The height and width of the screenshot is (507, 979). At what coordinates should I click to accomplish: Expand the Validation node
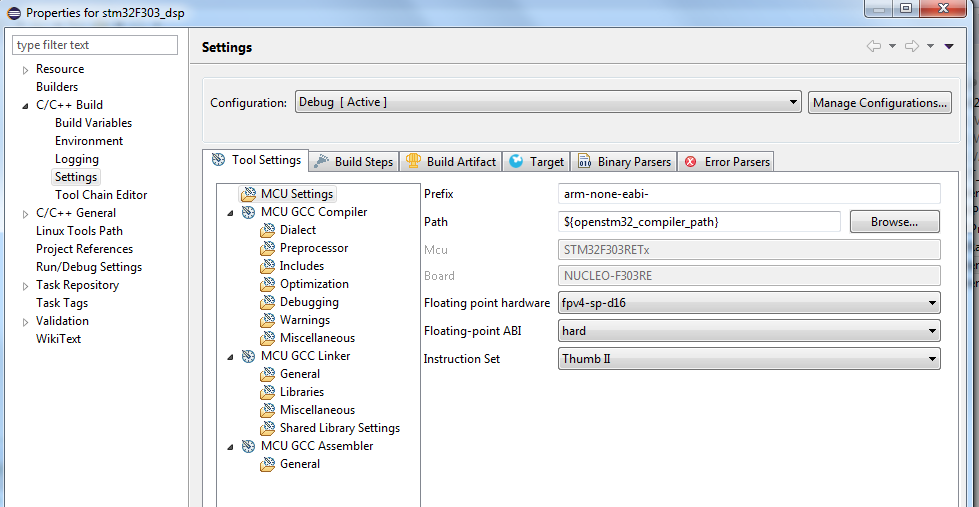[x=26, y=322]
